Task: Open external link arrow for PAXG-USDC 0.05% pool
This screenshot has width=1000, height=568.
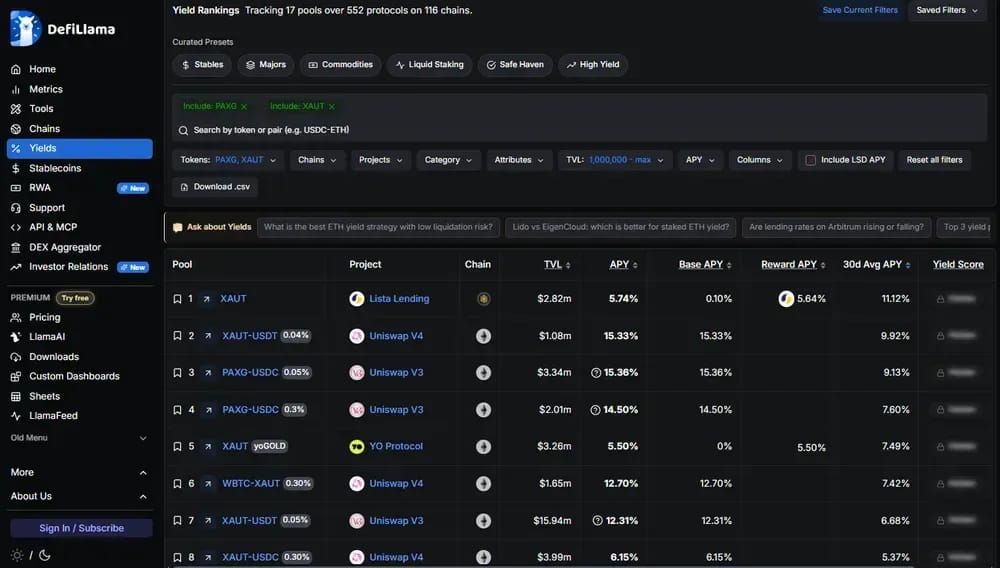Action: pos(208,373)
